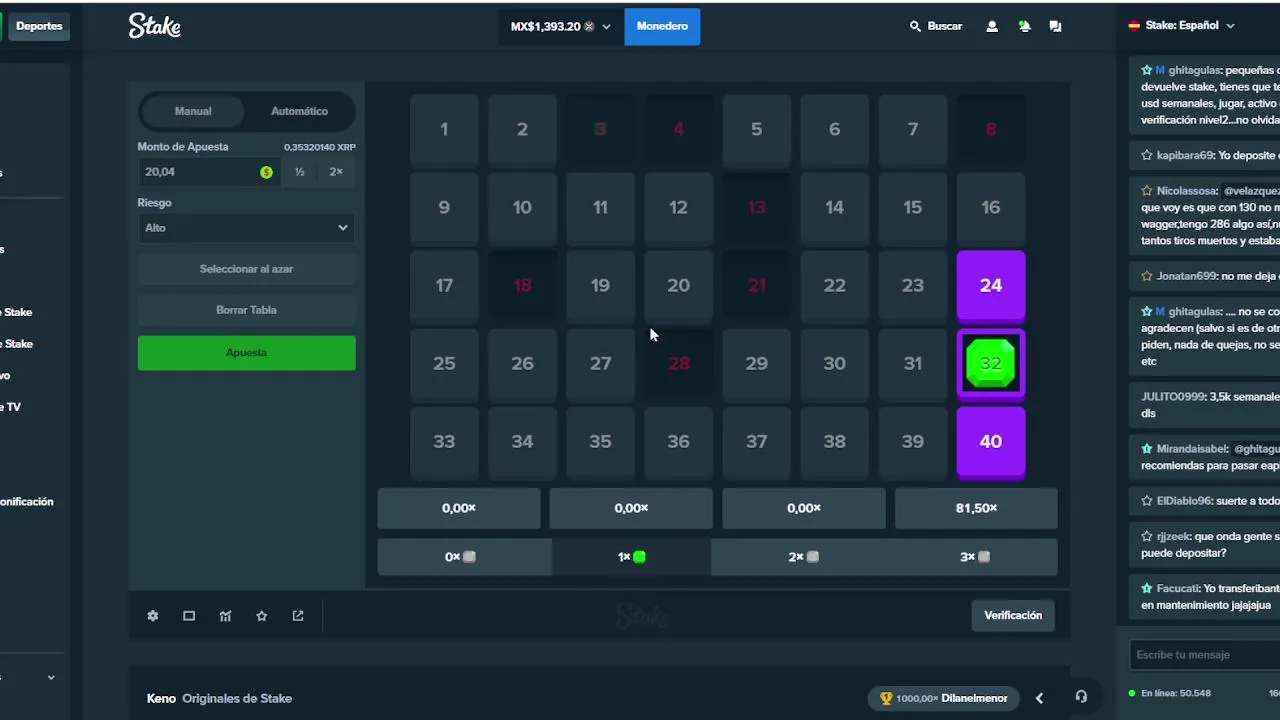
Task: Open notifications bell icon
Action: coord(1024,27)
